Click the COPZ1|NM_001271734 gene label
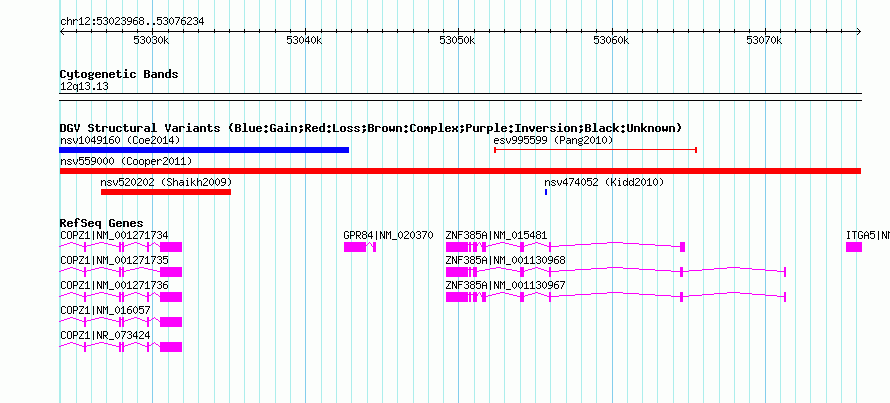 click(x=114, y=236)
